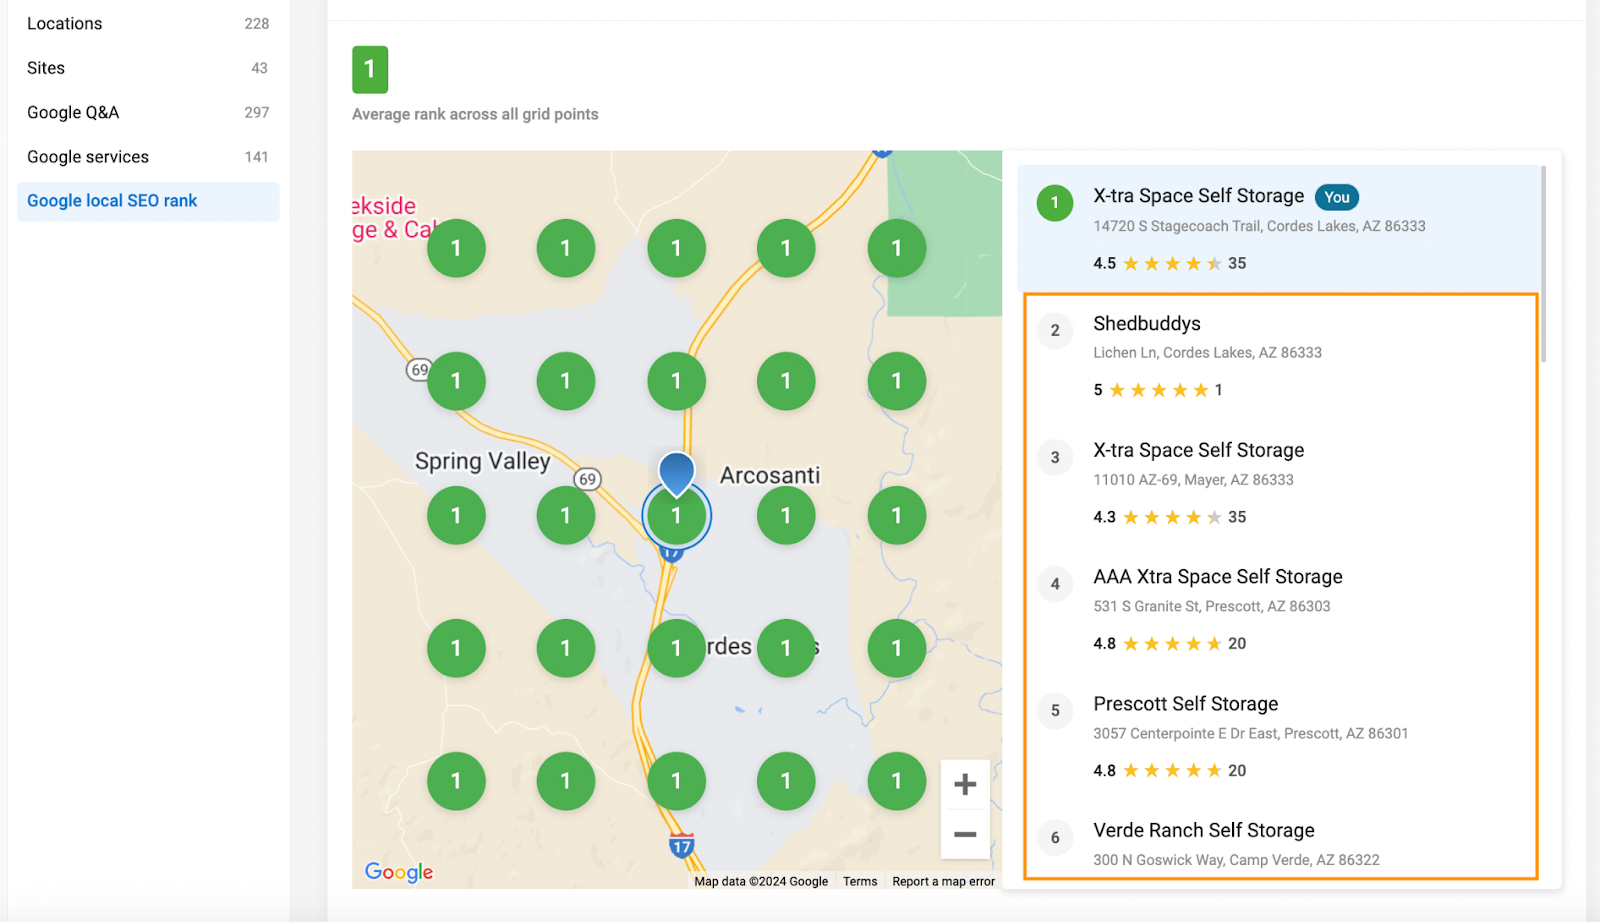Screen dimensions: 1600x922
Task: Click AAA Xtra Space 4.8 star rating
Action: point(1170,644)
